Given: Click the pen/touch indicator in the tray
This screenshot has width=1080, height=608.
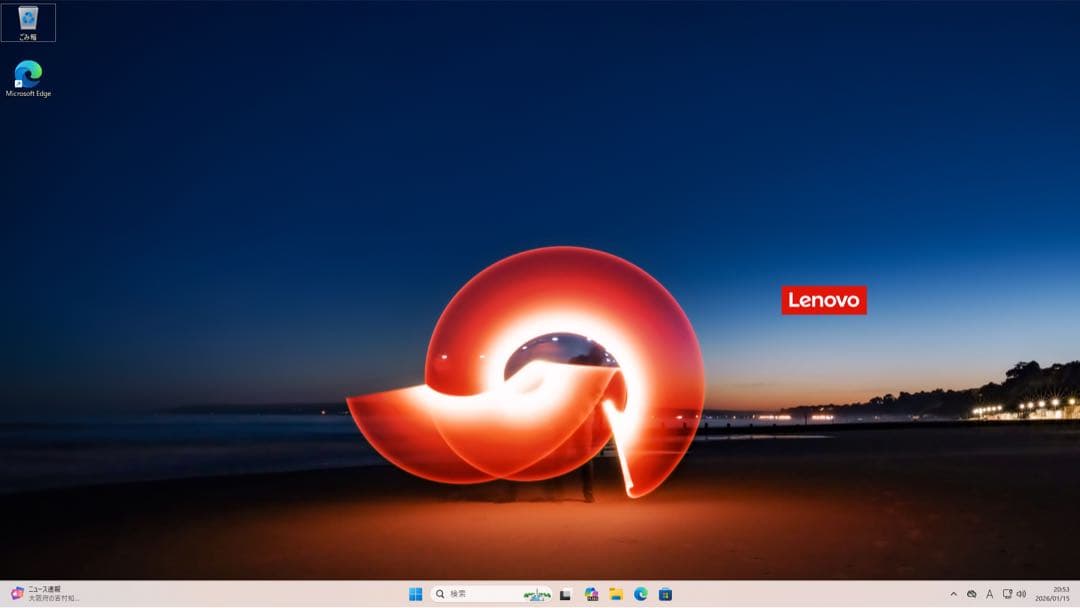Looking at the screenshot, I should pos(1006,593).
